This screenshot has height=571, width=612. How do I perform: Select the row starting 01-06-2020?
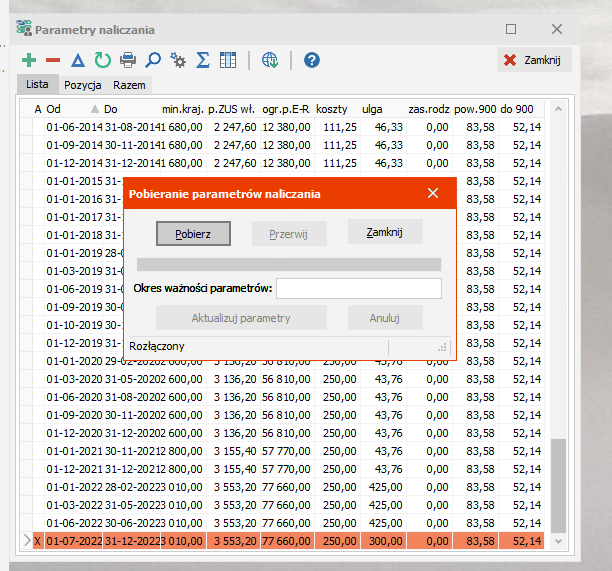(x=283, y=397)
